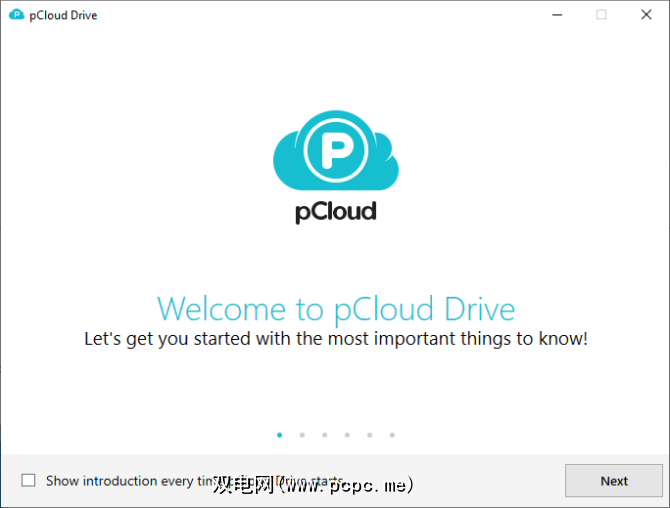This screenshot has width=670, height=508.
Task: Jump to the third intro page dot
Action: [325, 435]
